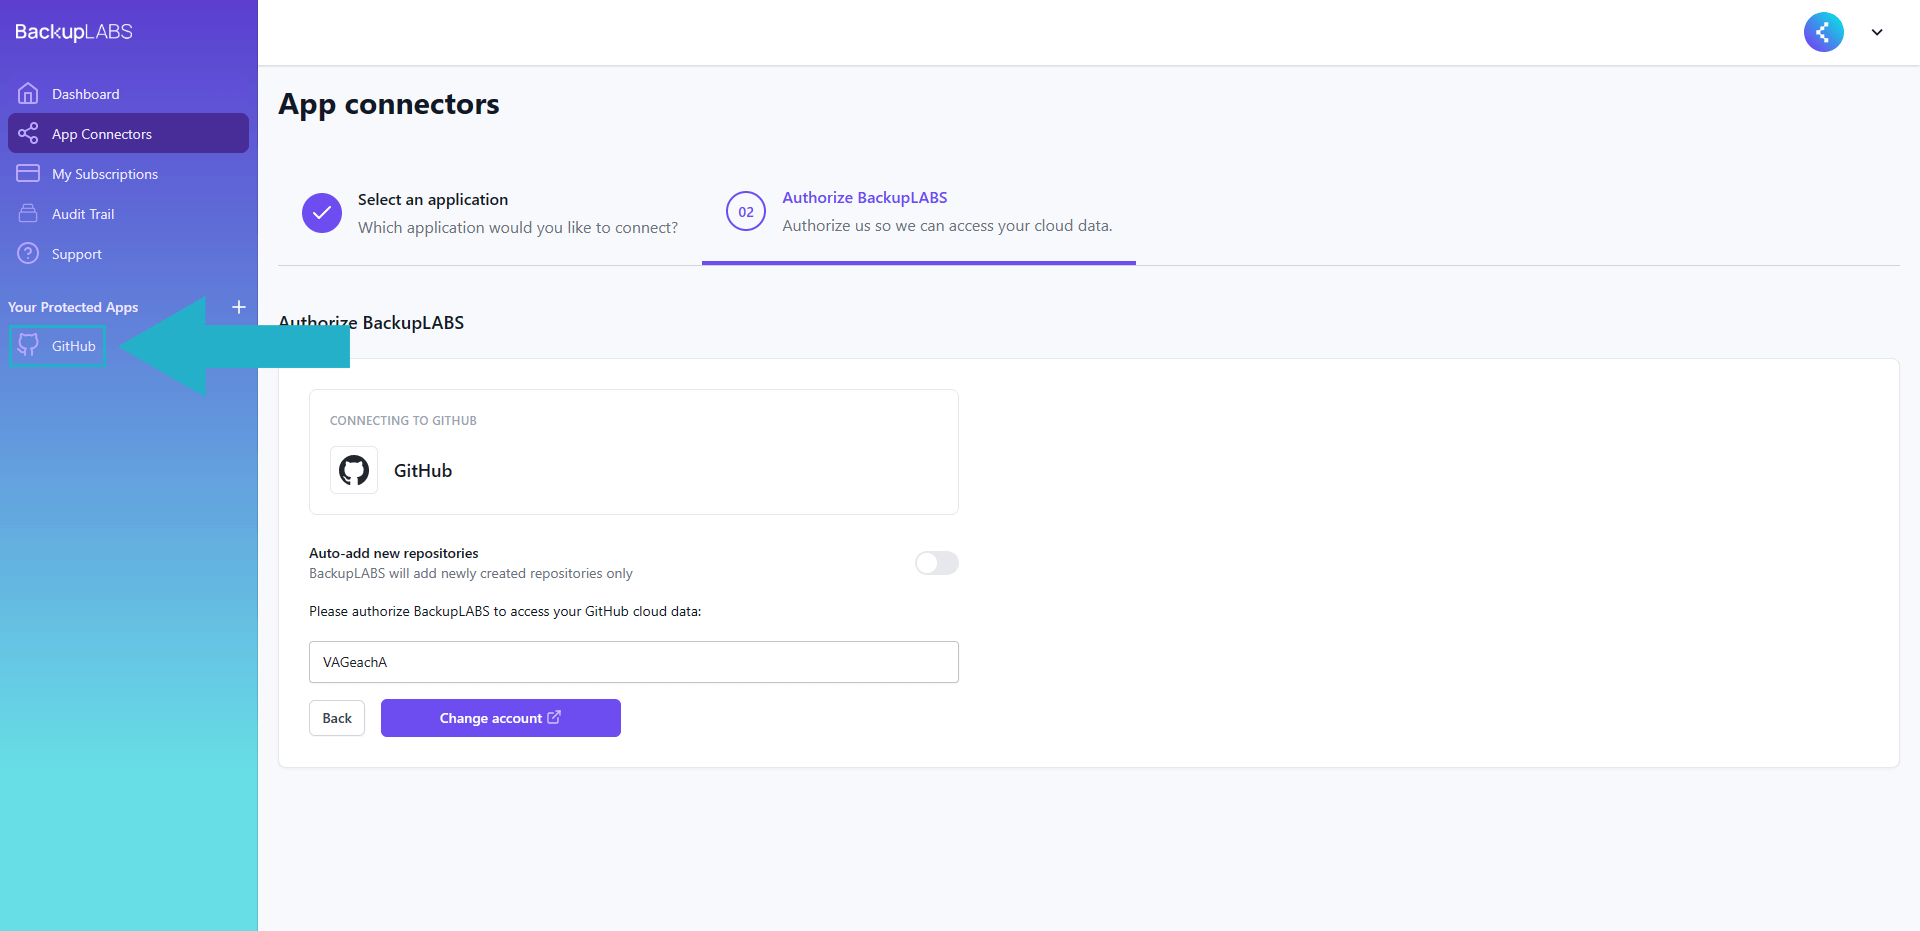Click the GitHub logo in connecting card

tap(354, 470)
